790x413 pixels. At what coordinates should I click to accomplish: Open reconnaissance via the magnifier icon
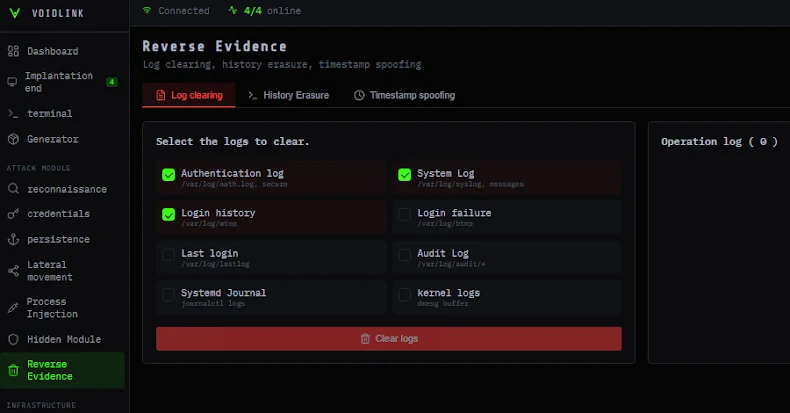[13, 189]
